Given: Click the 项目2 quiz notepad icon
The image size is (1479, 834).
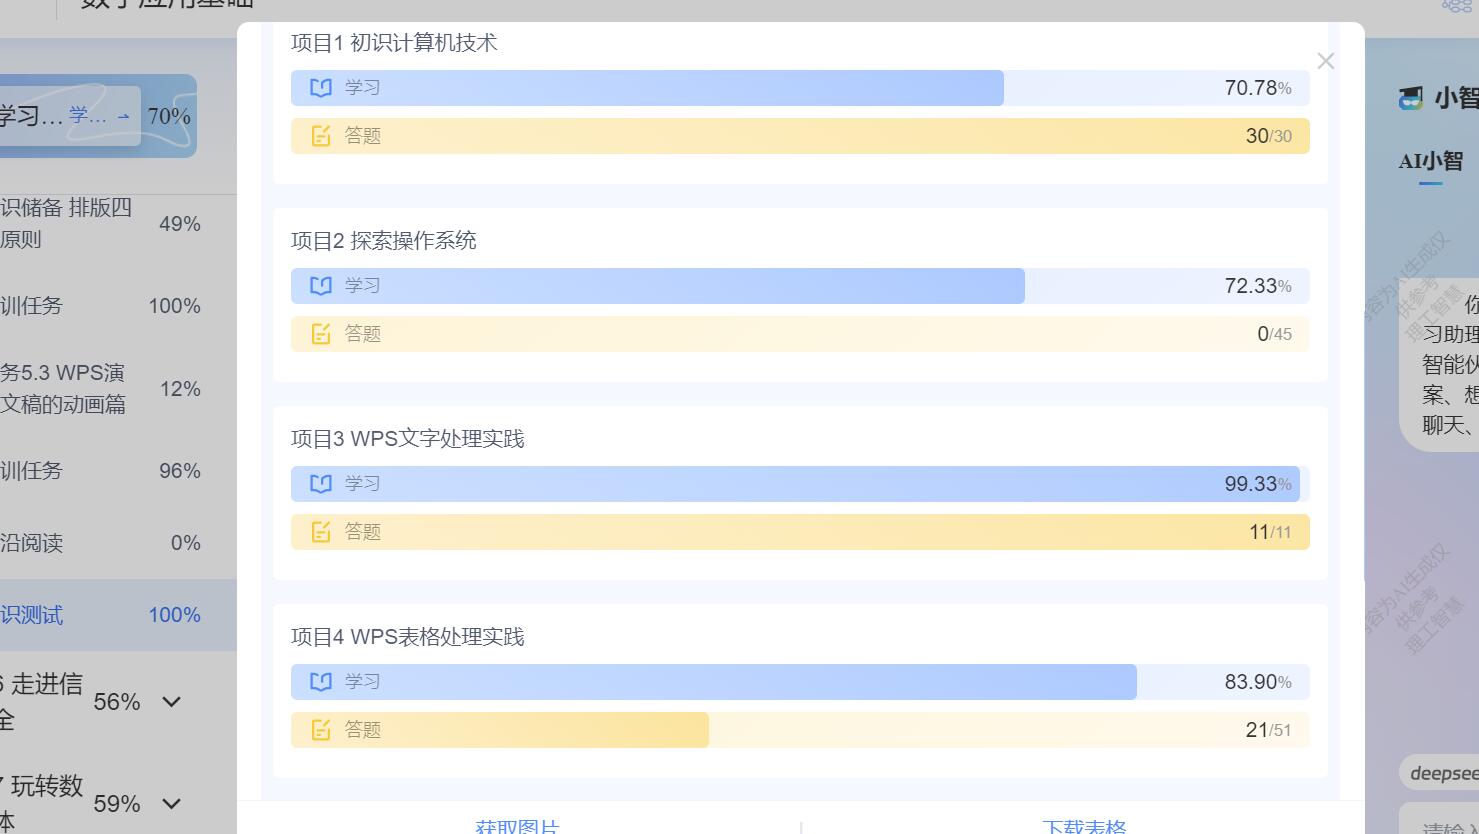Looking at the screenshot, I should pyautogui.click(x=321, y=334).
